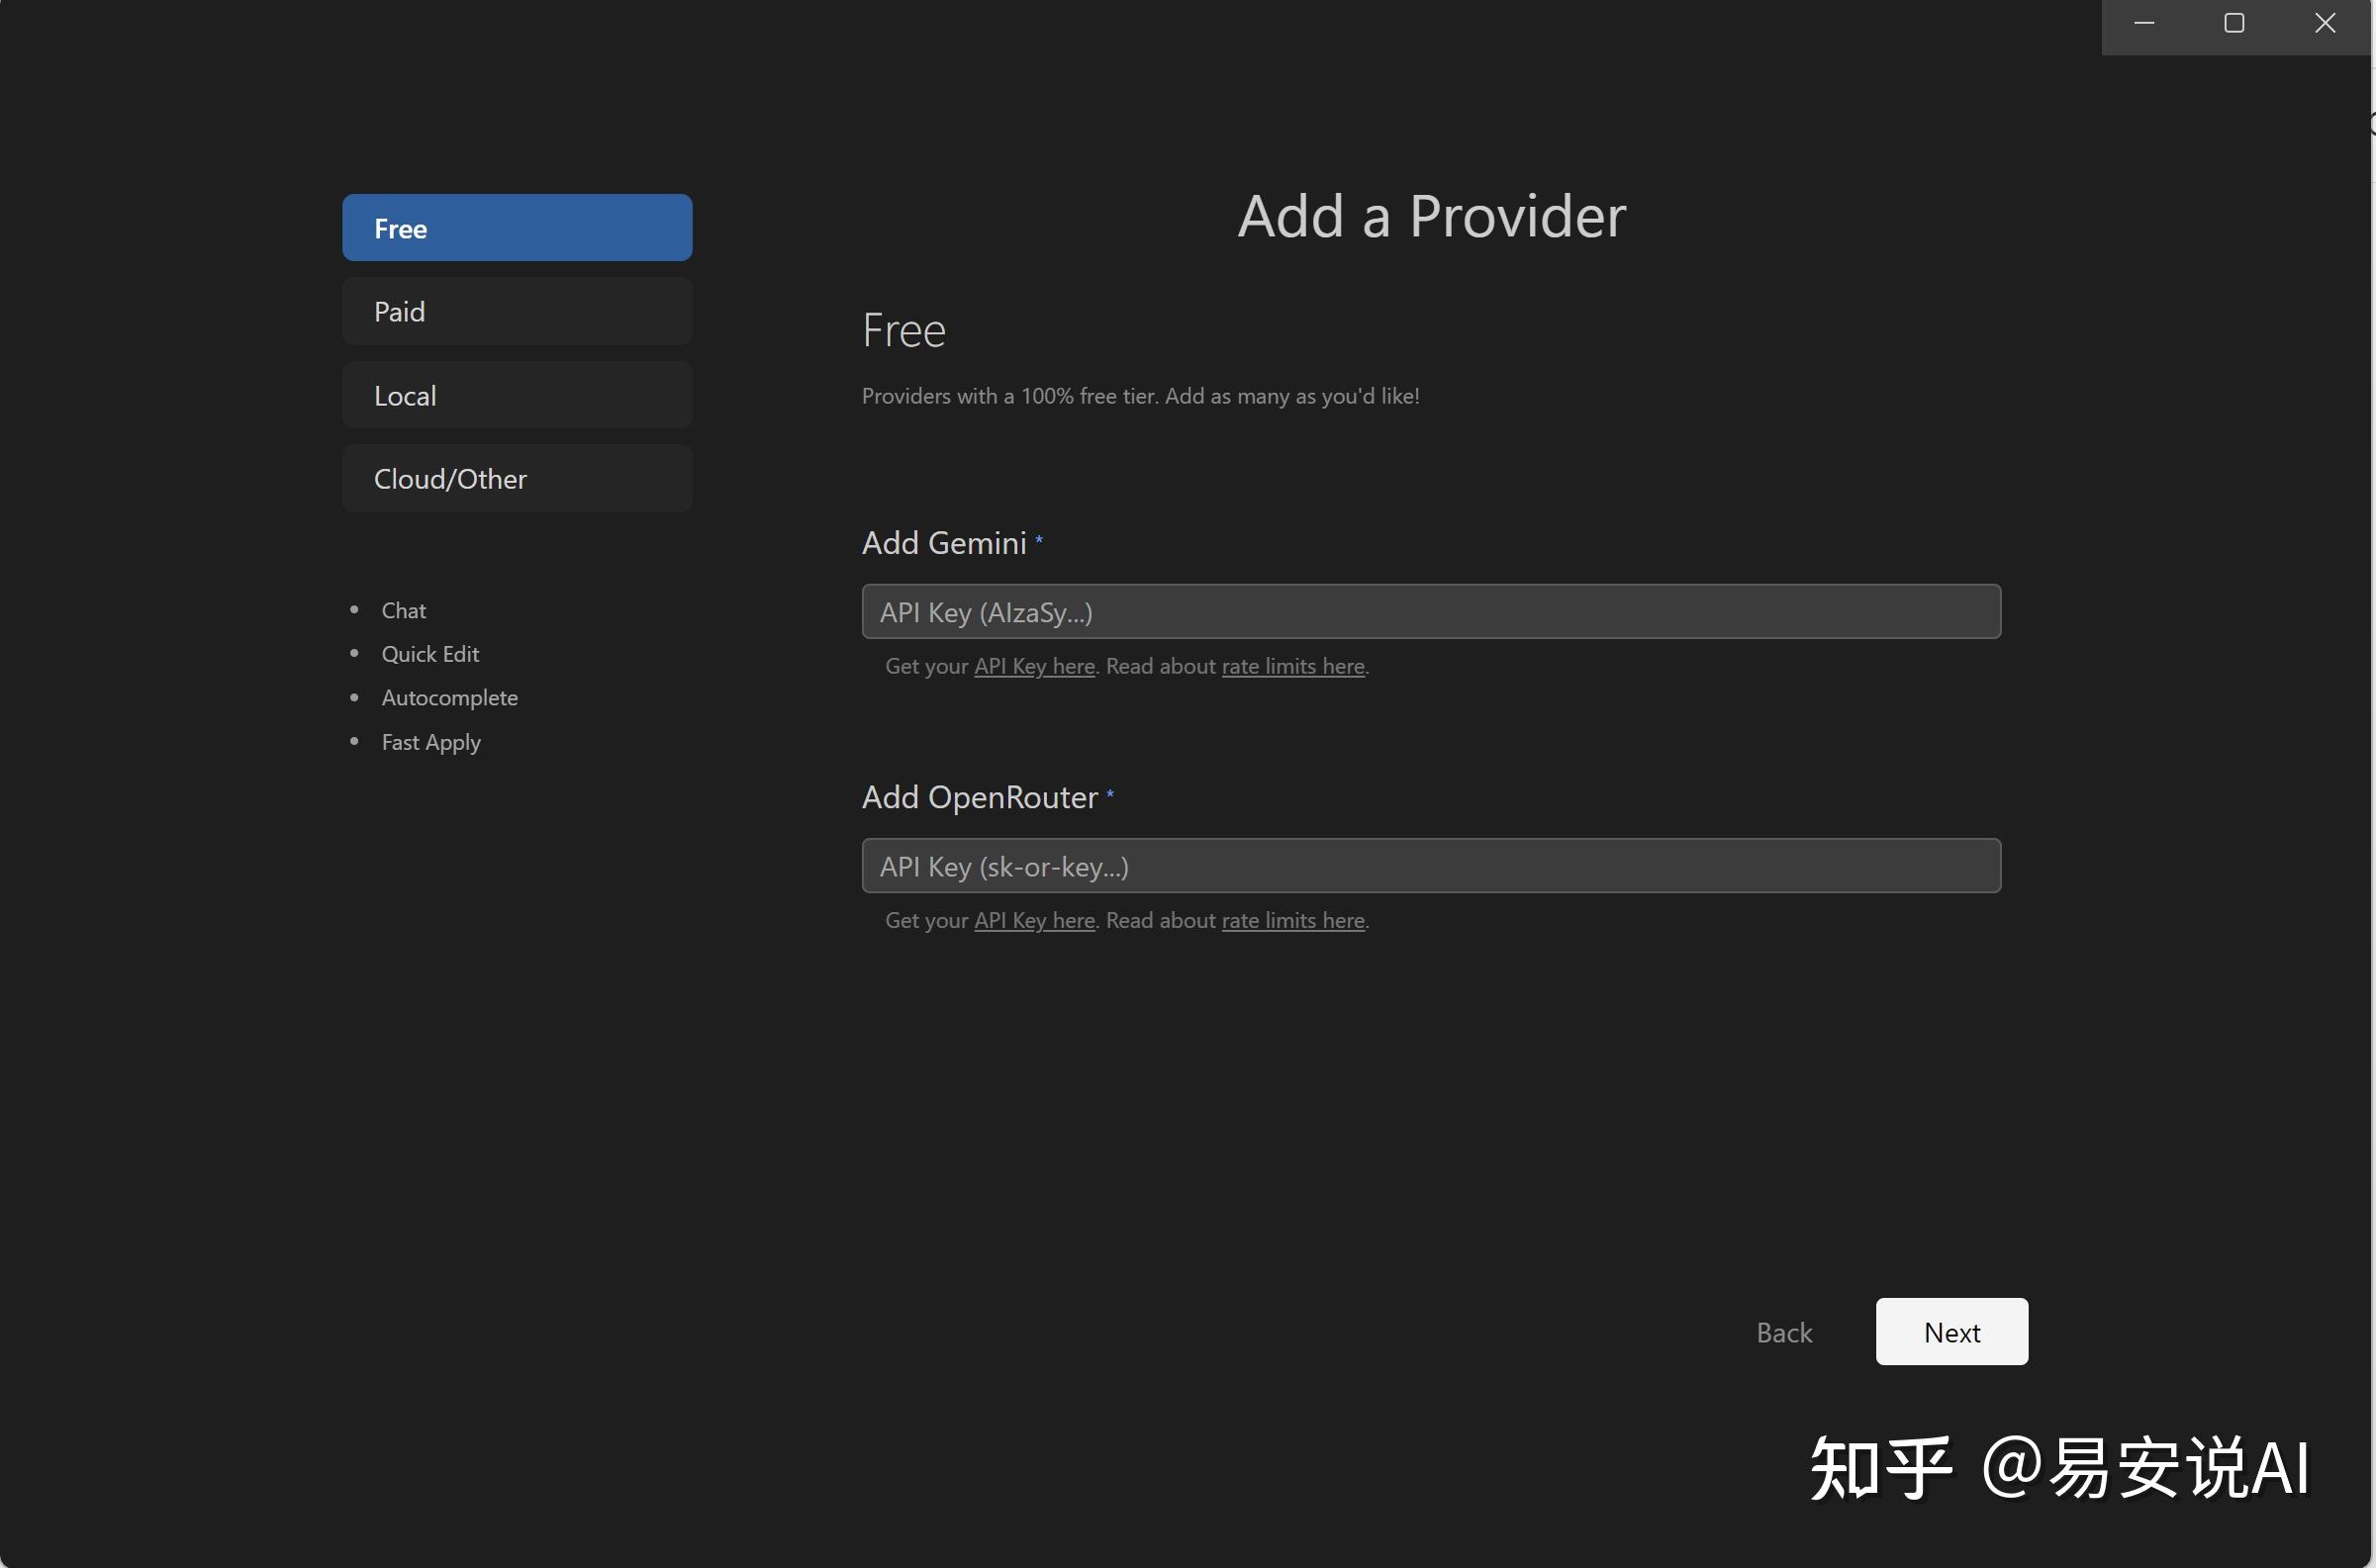The image size is (2376, 1568).
Task: Click the Quick Edit list item
Action: coord(430,654)
